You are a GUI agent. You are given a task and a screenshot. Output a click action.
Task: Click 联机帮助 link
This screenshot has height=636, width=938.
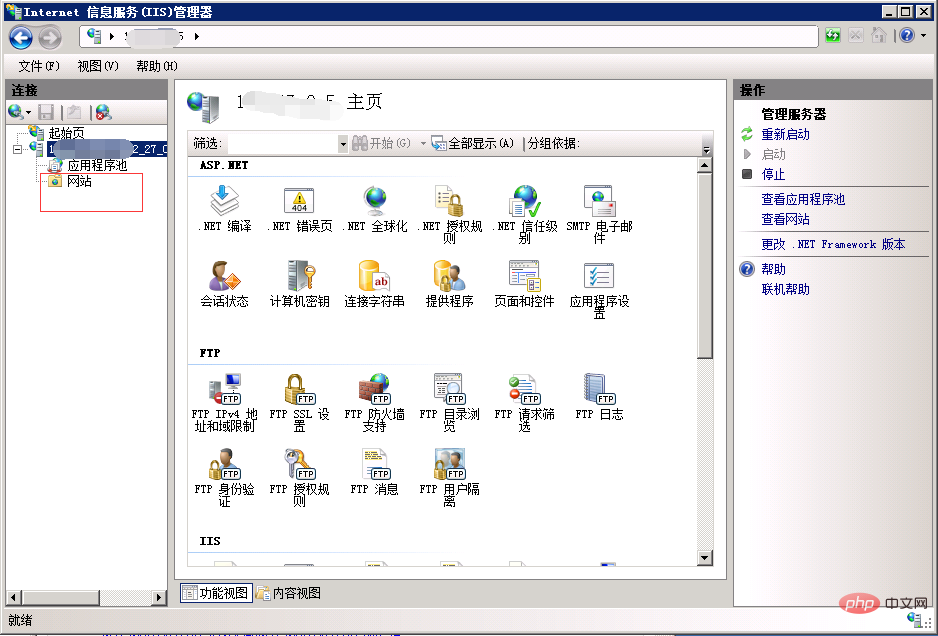pos(785,289)
